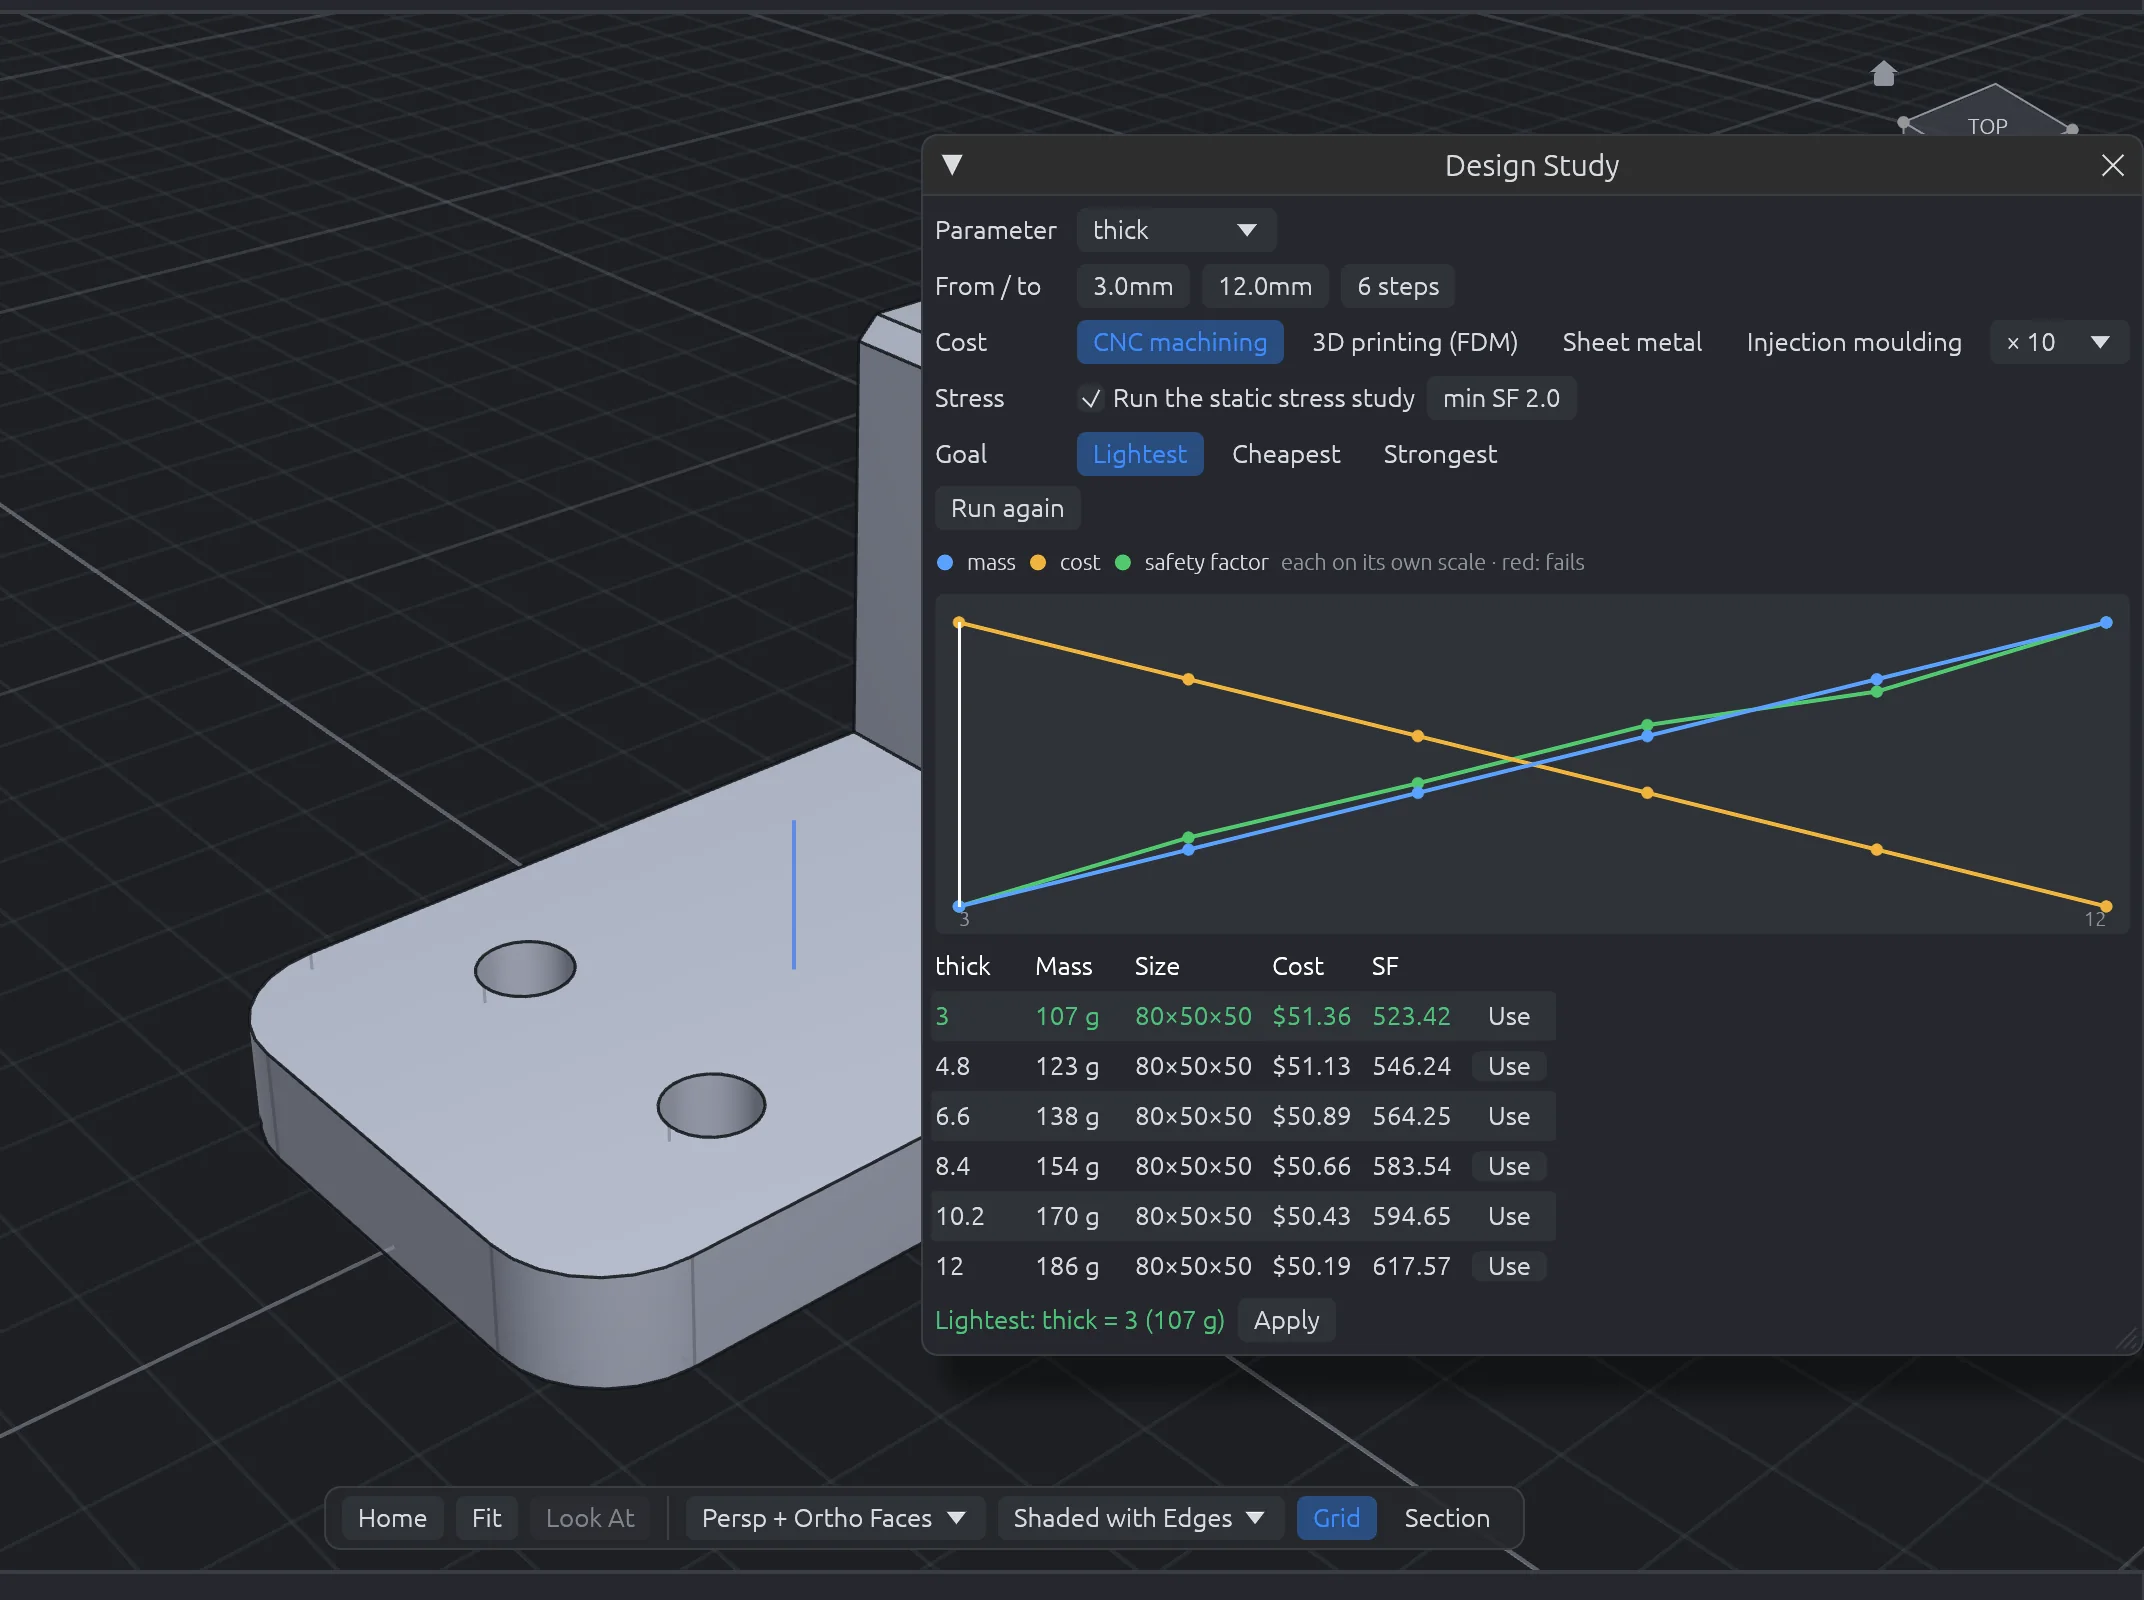Open the Parameter dropdown showing thick
The width and height of the screenshot is (2144, 1600).
coord(1175,230)
